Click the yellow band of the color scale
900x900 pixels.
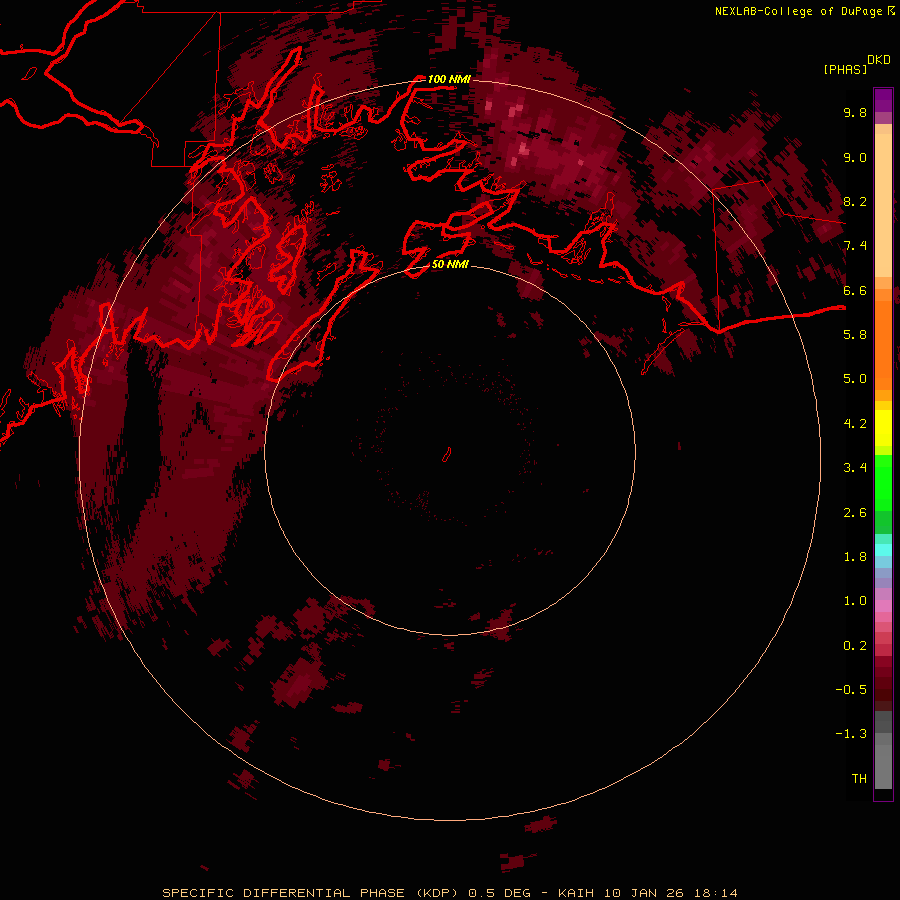pos(883,428)
